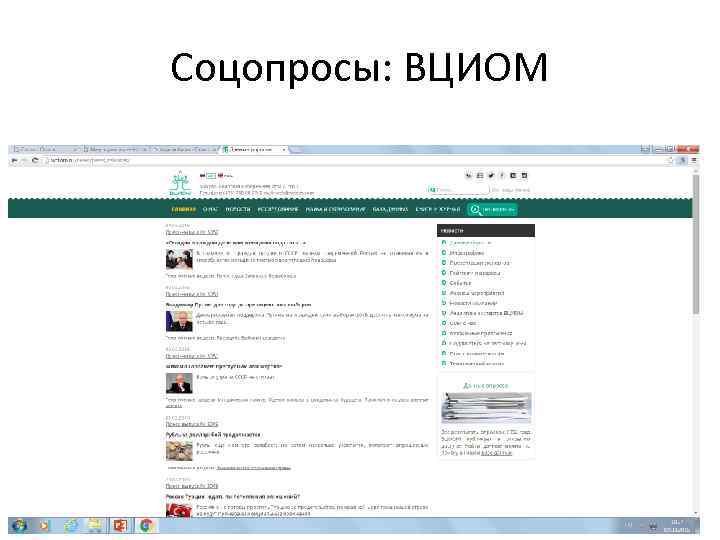Open the Putin headline article link
720x540 pixels.
click(x=239, y=304)
